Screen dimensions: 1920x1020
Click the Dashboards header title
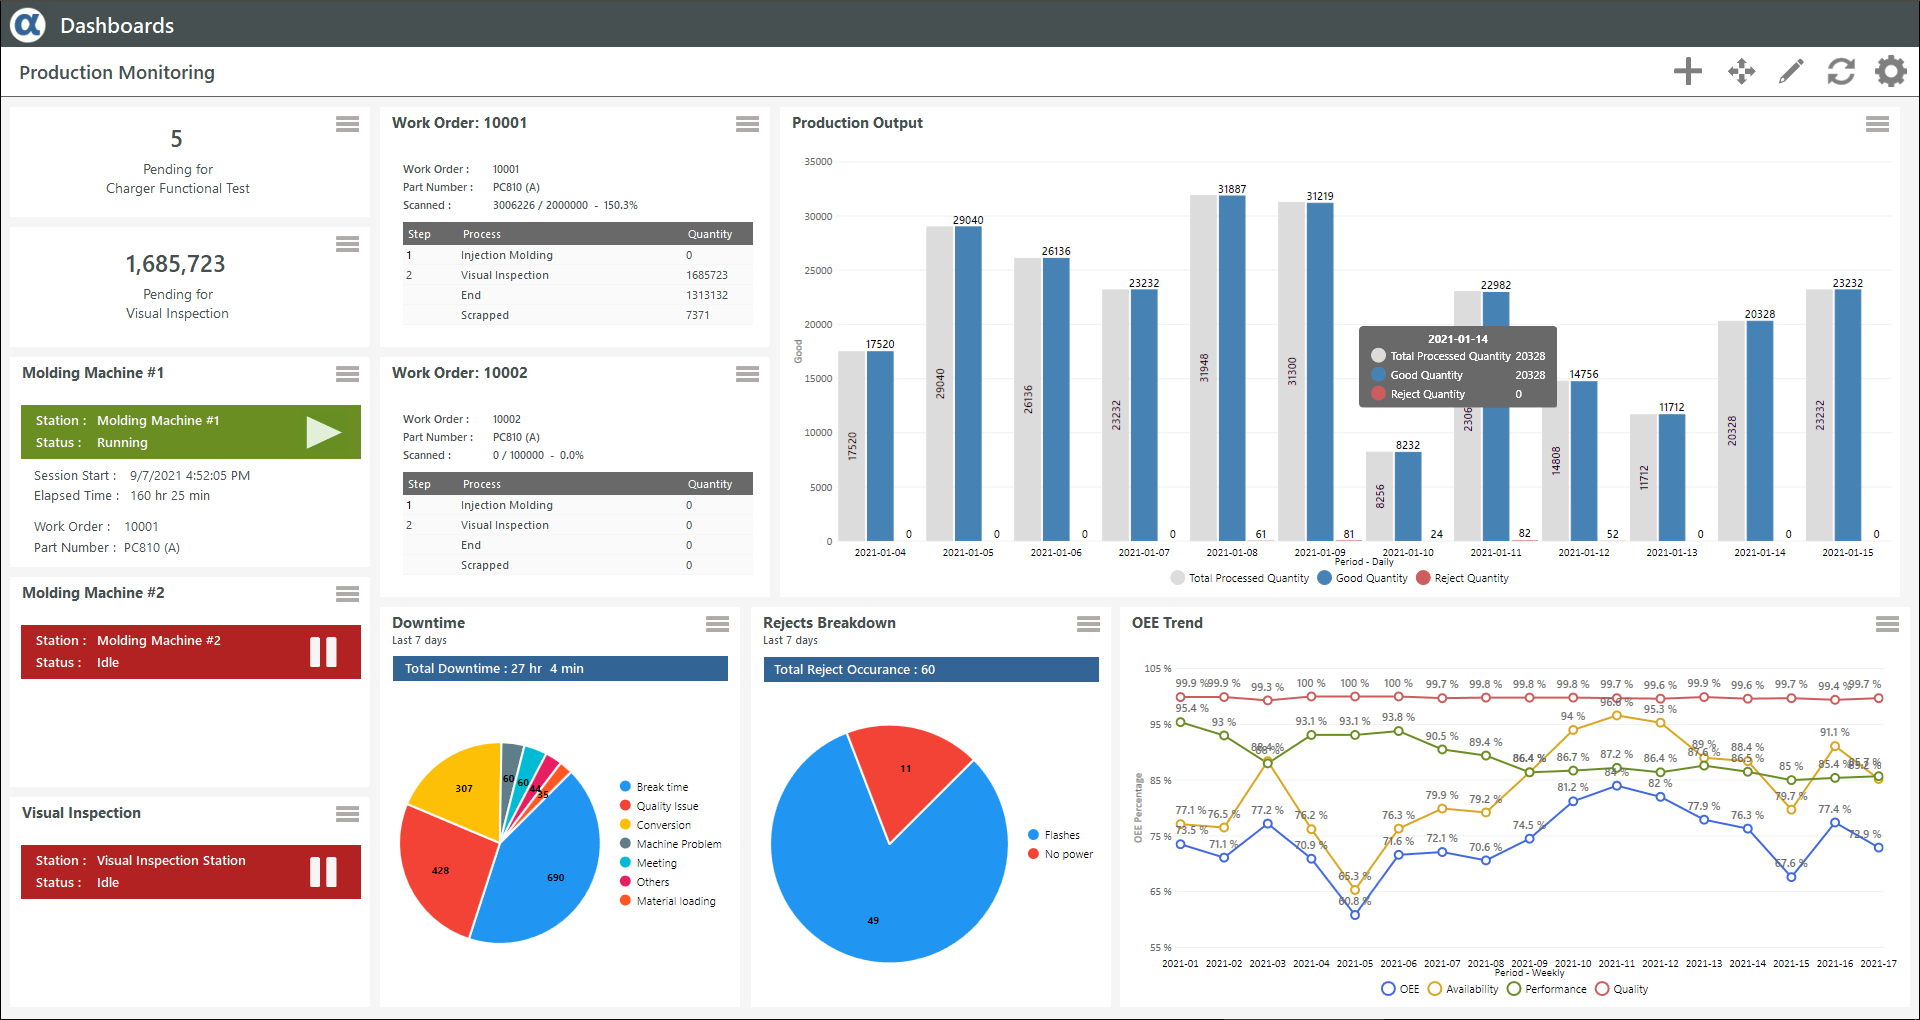(117, 25)
